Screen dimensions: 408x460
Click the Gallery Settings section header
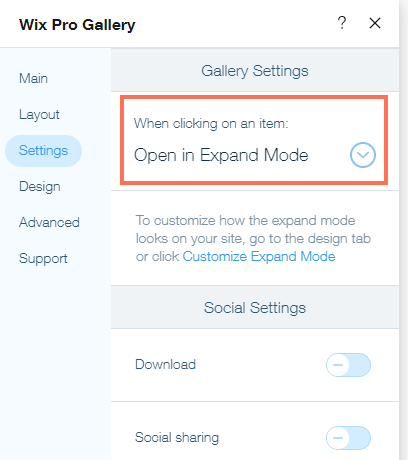click(x=255, y=70)
